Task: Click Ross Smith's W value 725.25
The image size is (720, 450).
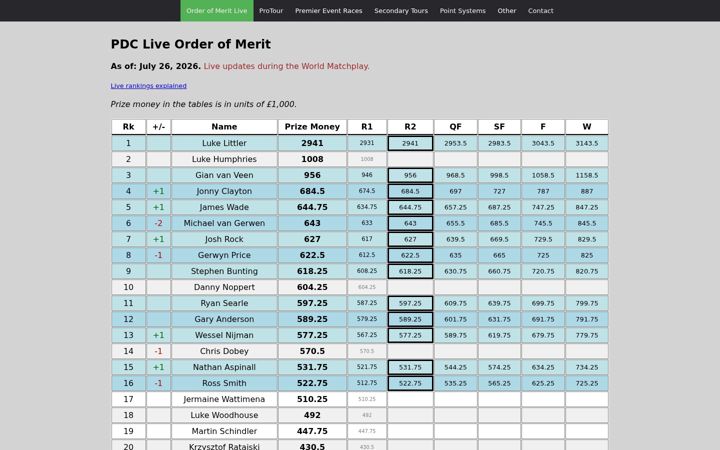Action: coord(587,383)
